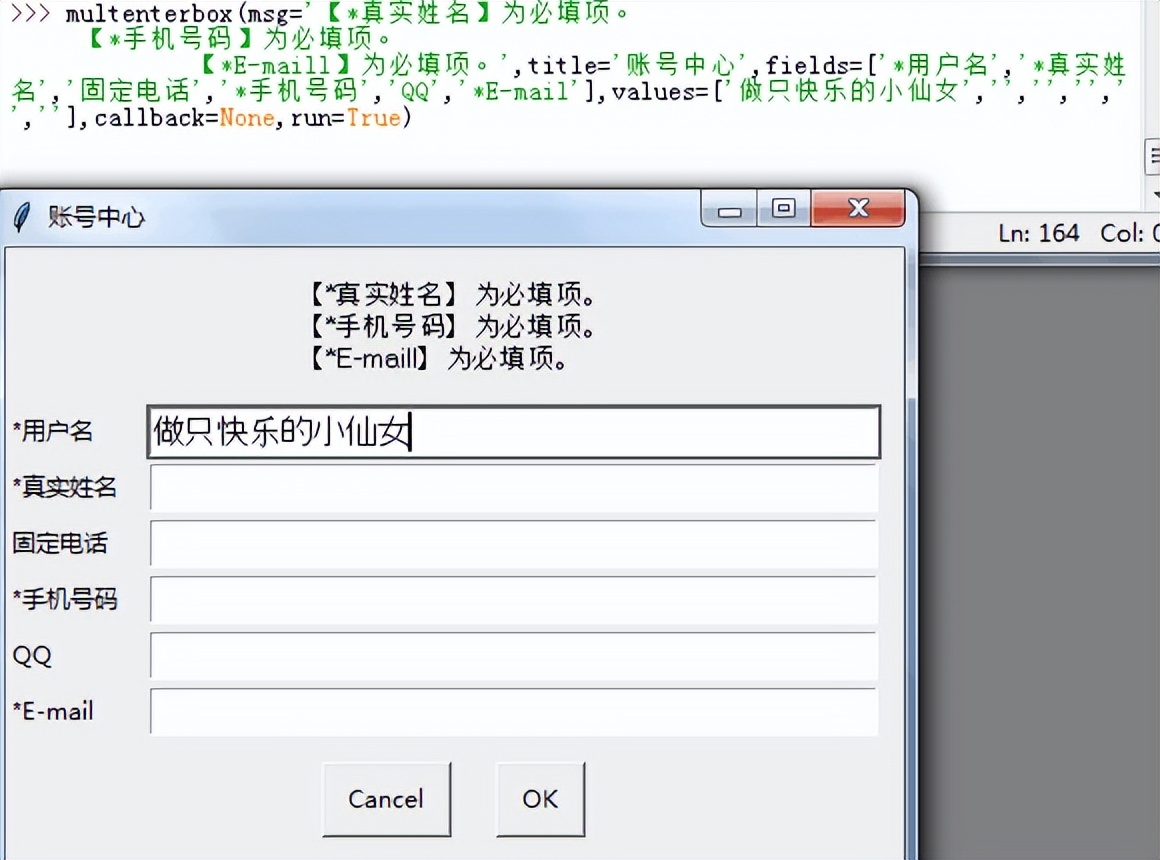Click inside the *用户名 input field
The width and height of the screenshot is (1160, 860).
(x=600, y=431)
